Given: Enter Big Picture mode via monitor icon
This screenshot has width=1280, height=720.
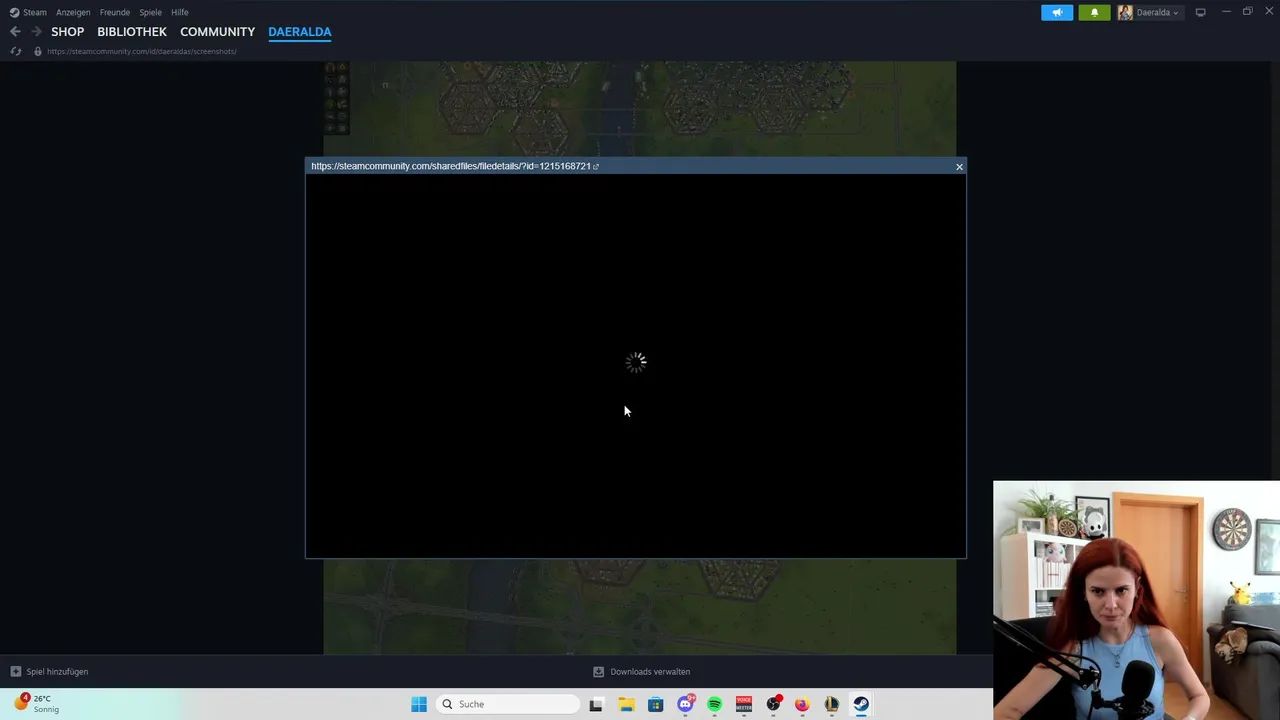Looking at the screenshot, I should coord(1201,12).
